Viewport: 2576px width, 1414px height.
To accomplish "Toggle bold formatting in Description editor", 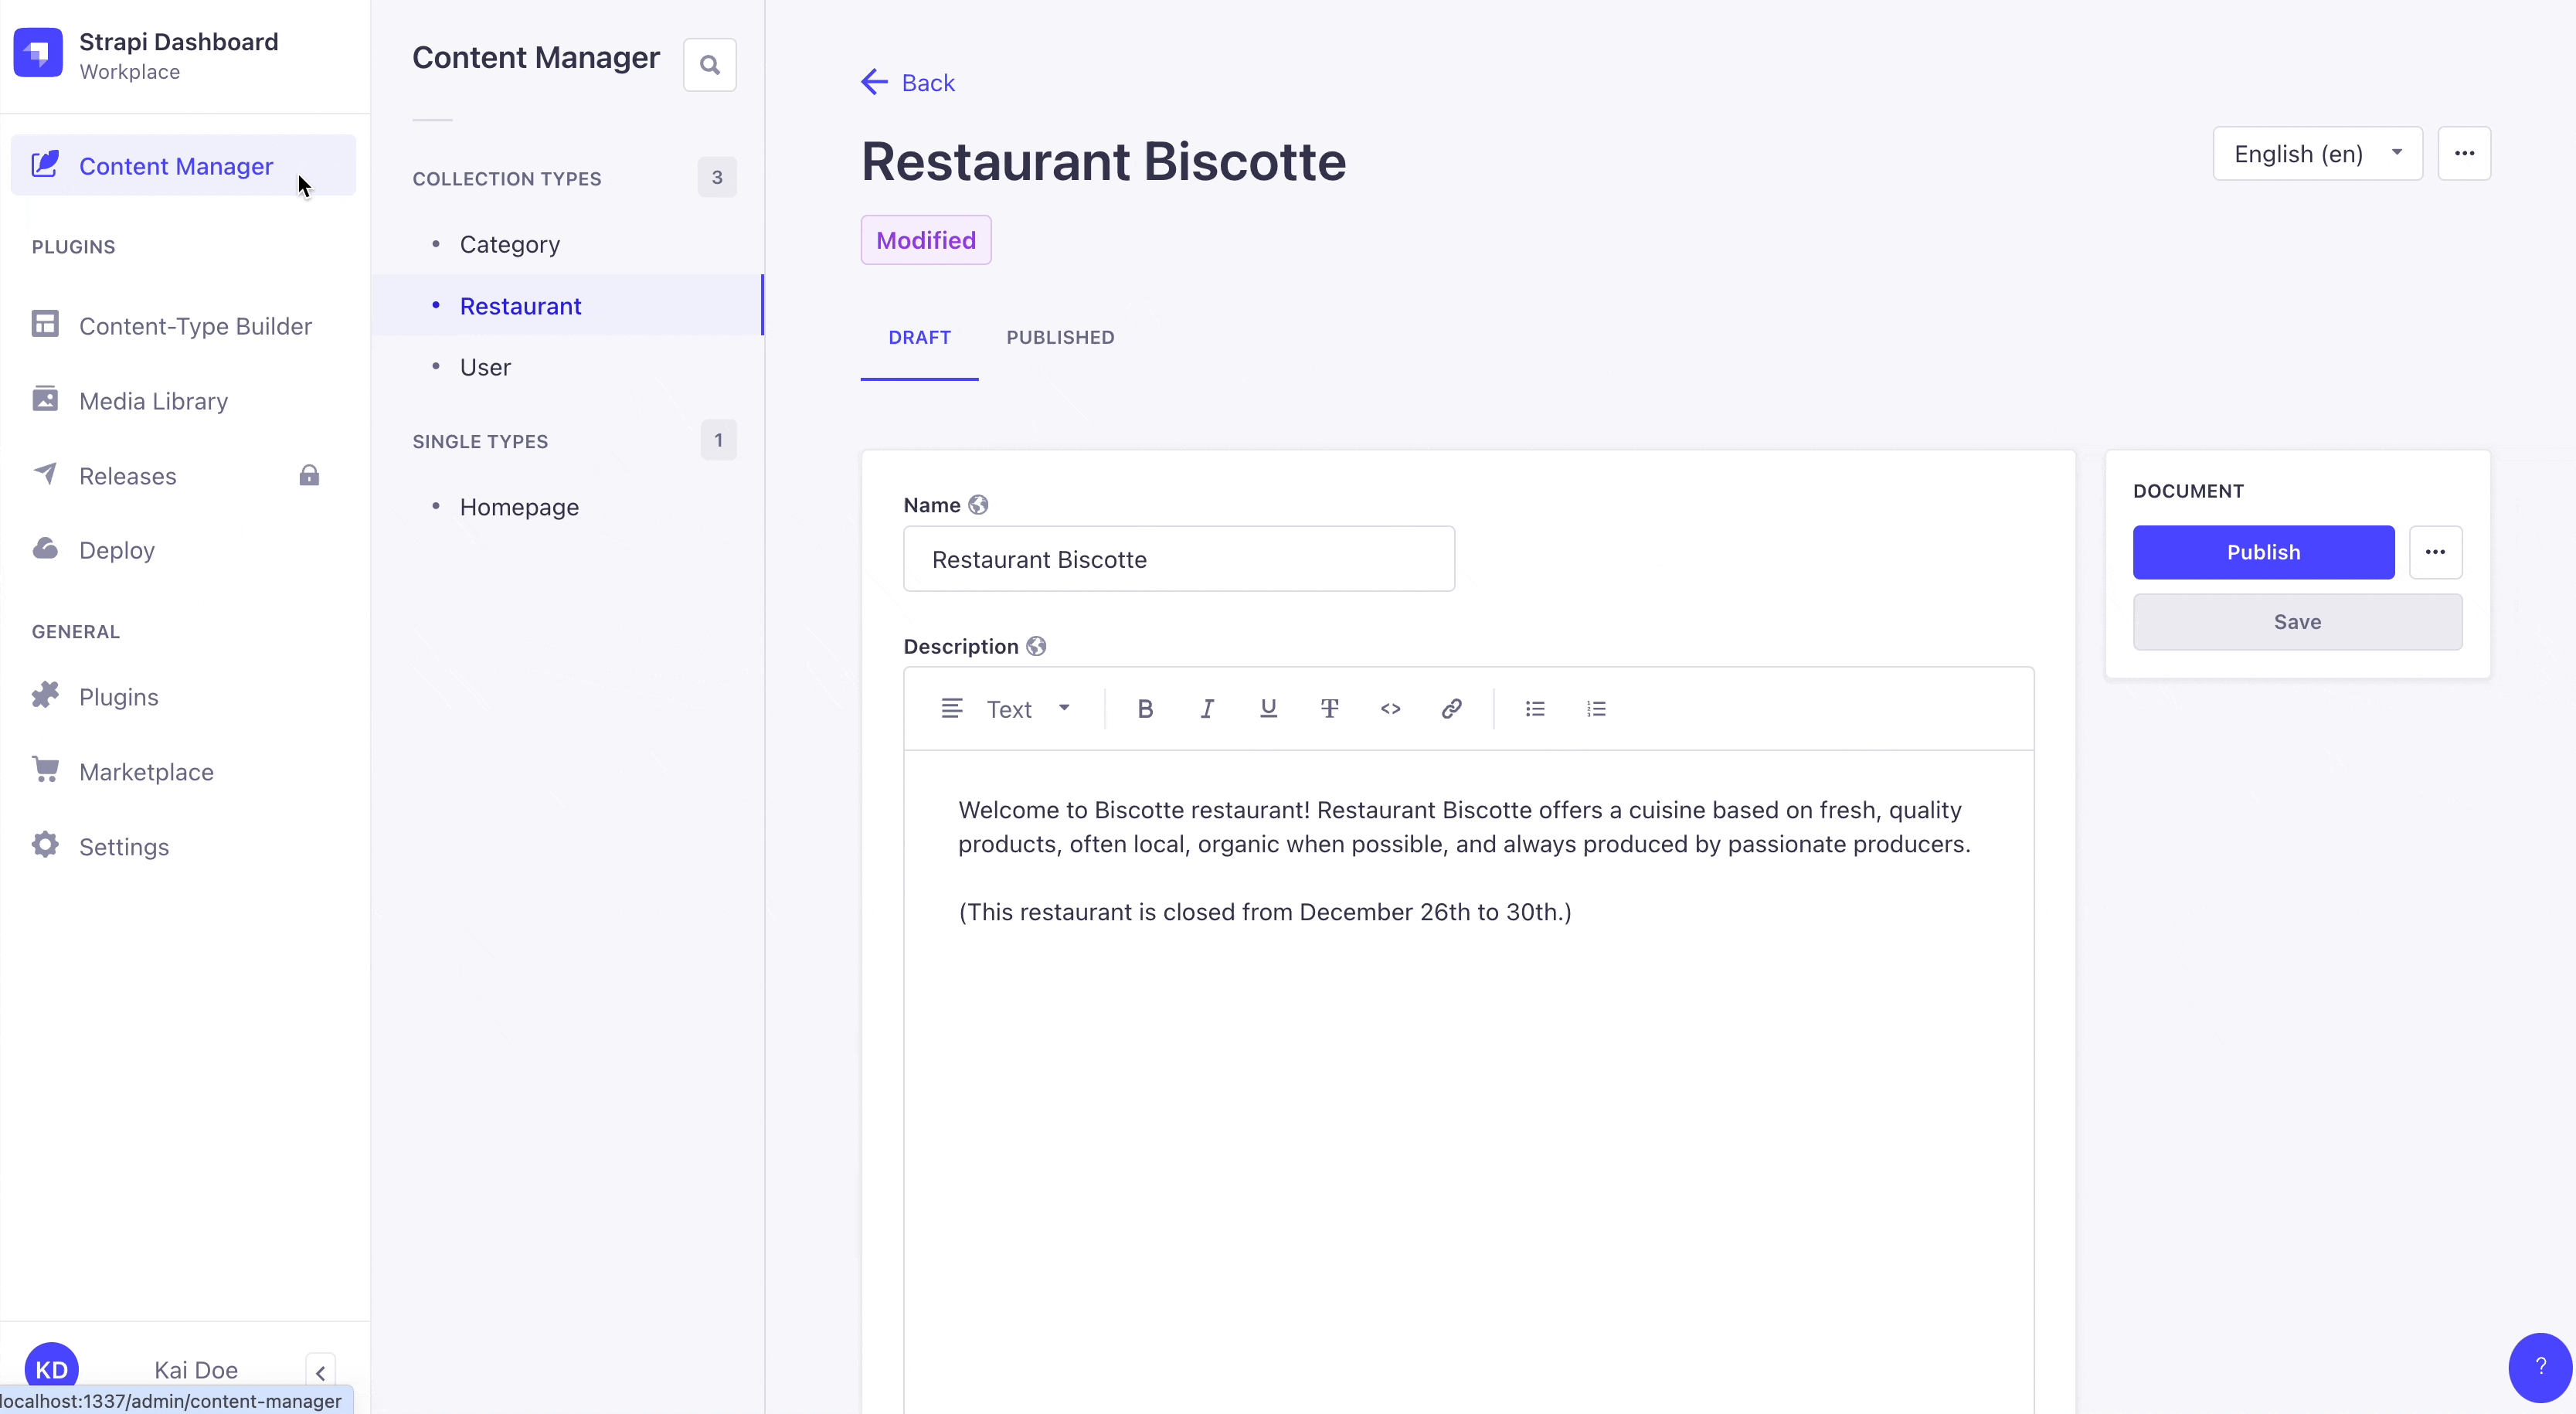I will point(1146,709).
